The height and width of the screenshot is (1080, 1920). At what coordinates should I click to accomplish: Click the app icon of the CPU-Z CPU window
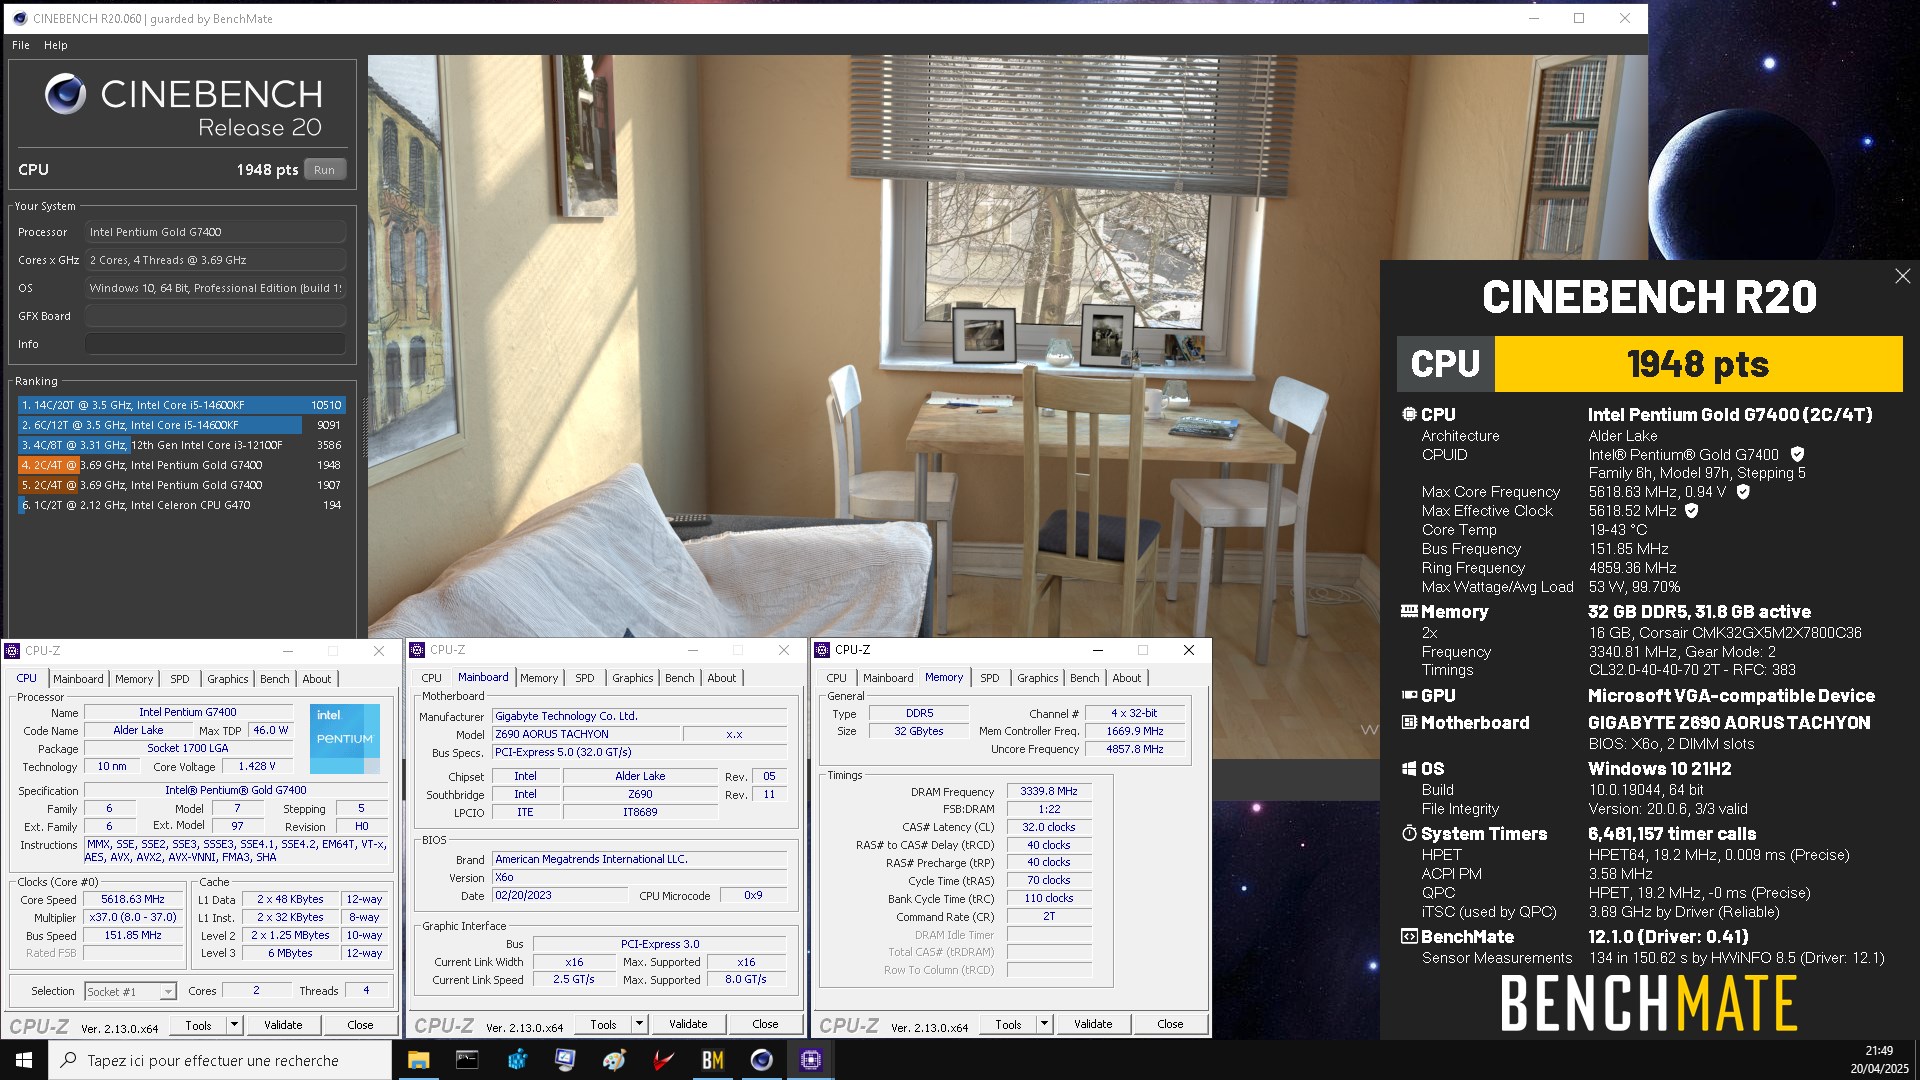[x=13, y=650]
